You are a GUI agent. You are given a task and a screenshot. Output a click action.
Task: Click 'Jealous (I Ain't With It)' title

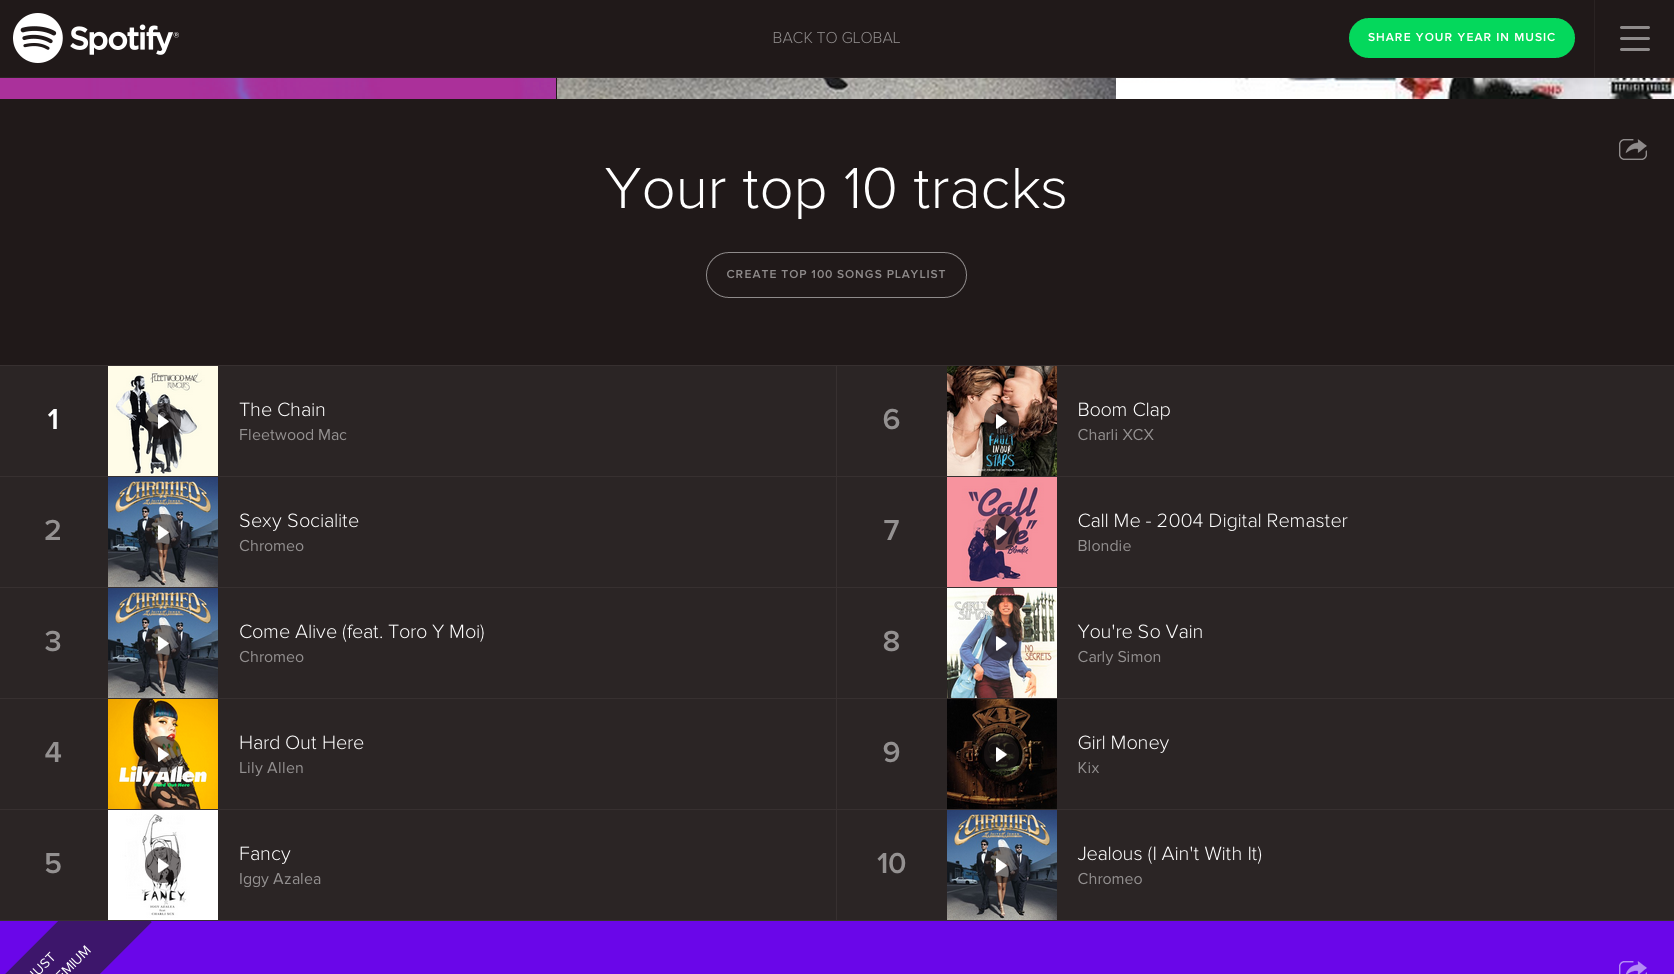(x=1169, y=854)
